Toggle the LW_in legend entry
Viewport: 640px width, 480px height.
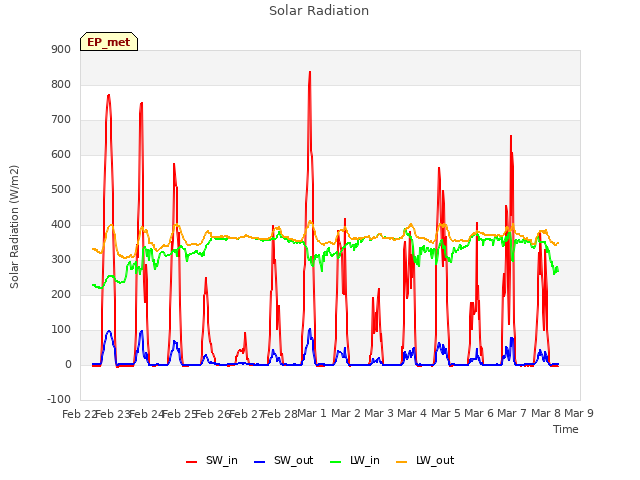coord(354,460)
